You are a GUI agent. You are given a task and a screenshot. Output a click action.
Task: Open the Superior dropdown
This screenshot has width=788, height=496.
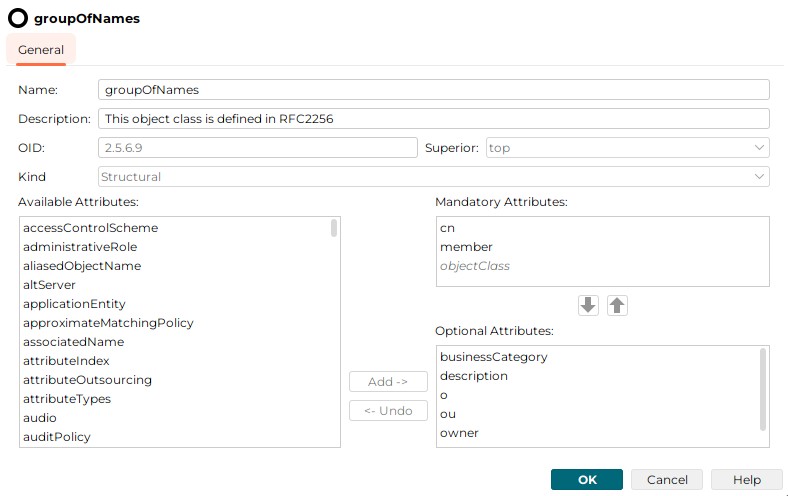[x=627, y=148]
